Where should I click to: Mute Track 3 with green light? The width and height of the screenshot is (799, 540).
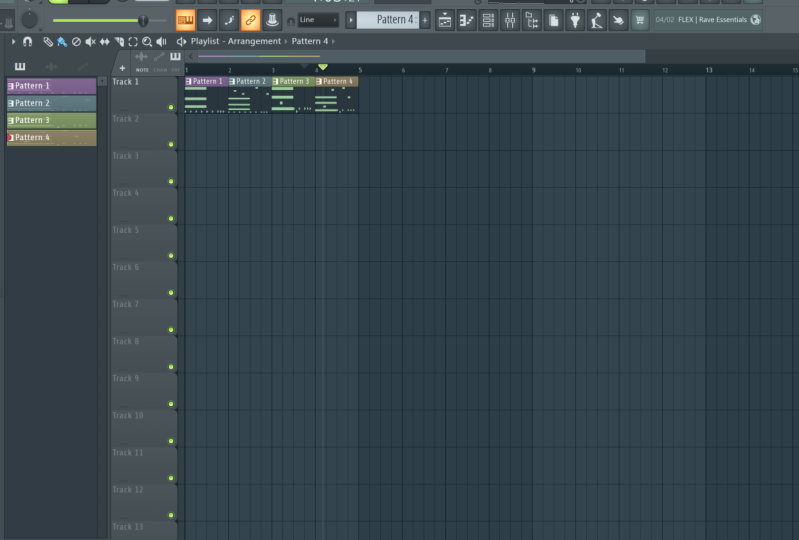[171, 182]
